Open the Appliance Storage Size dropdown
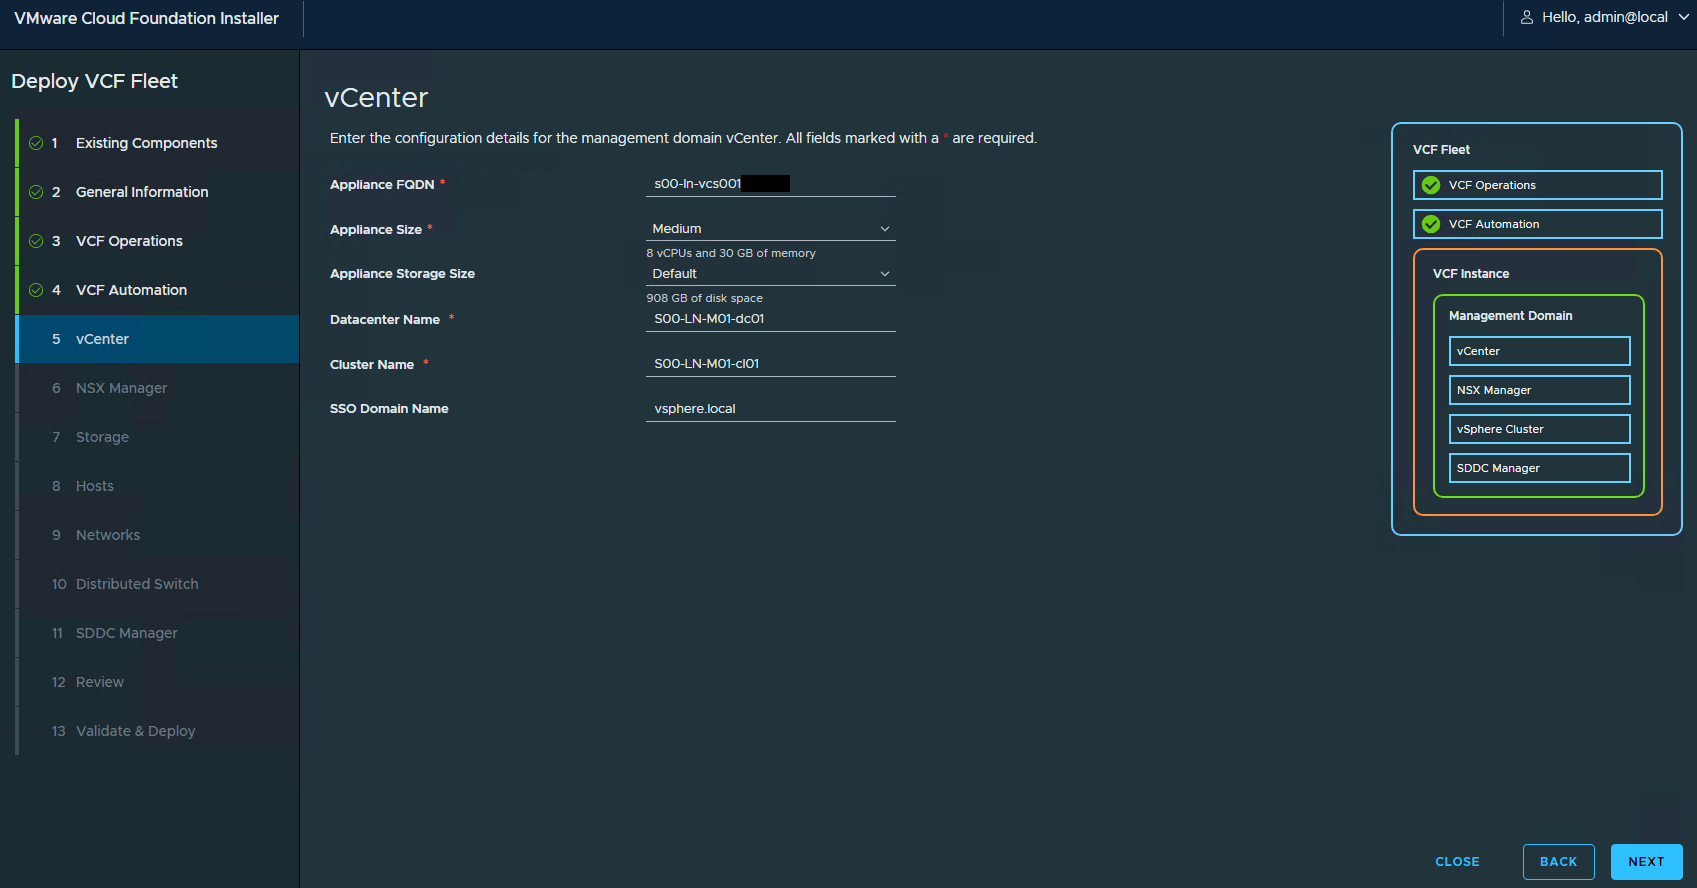Viewport: 1697px width, 888px height. 771,274
